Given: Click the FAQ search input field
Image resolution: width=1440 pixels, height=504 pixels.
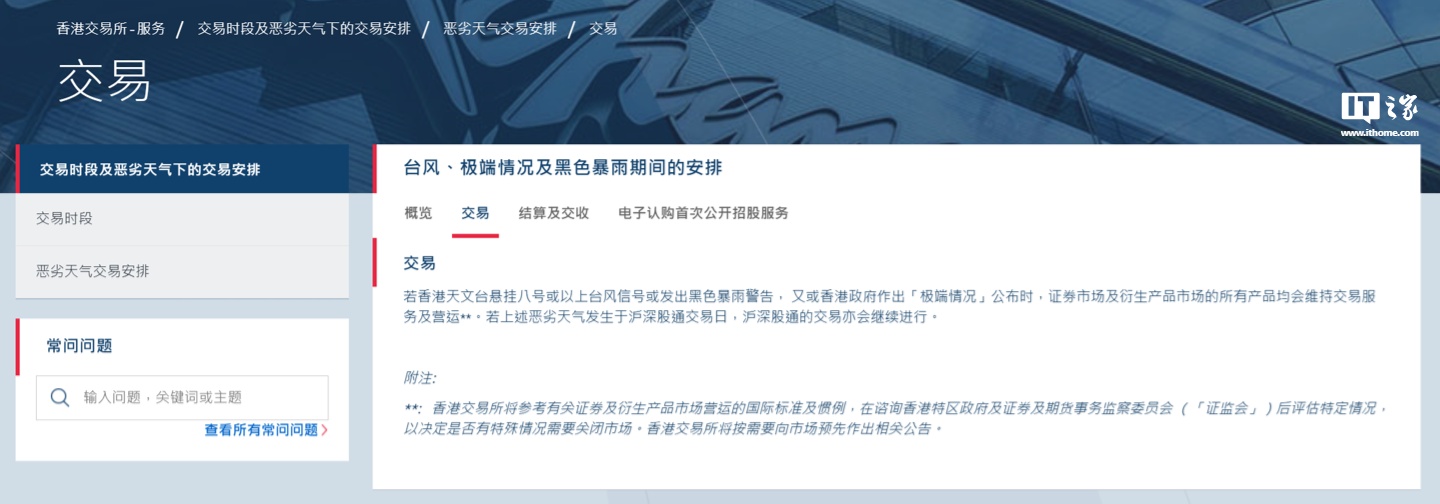Looking at the screenshot, I should point(182,397).
